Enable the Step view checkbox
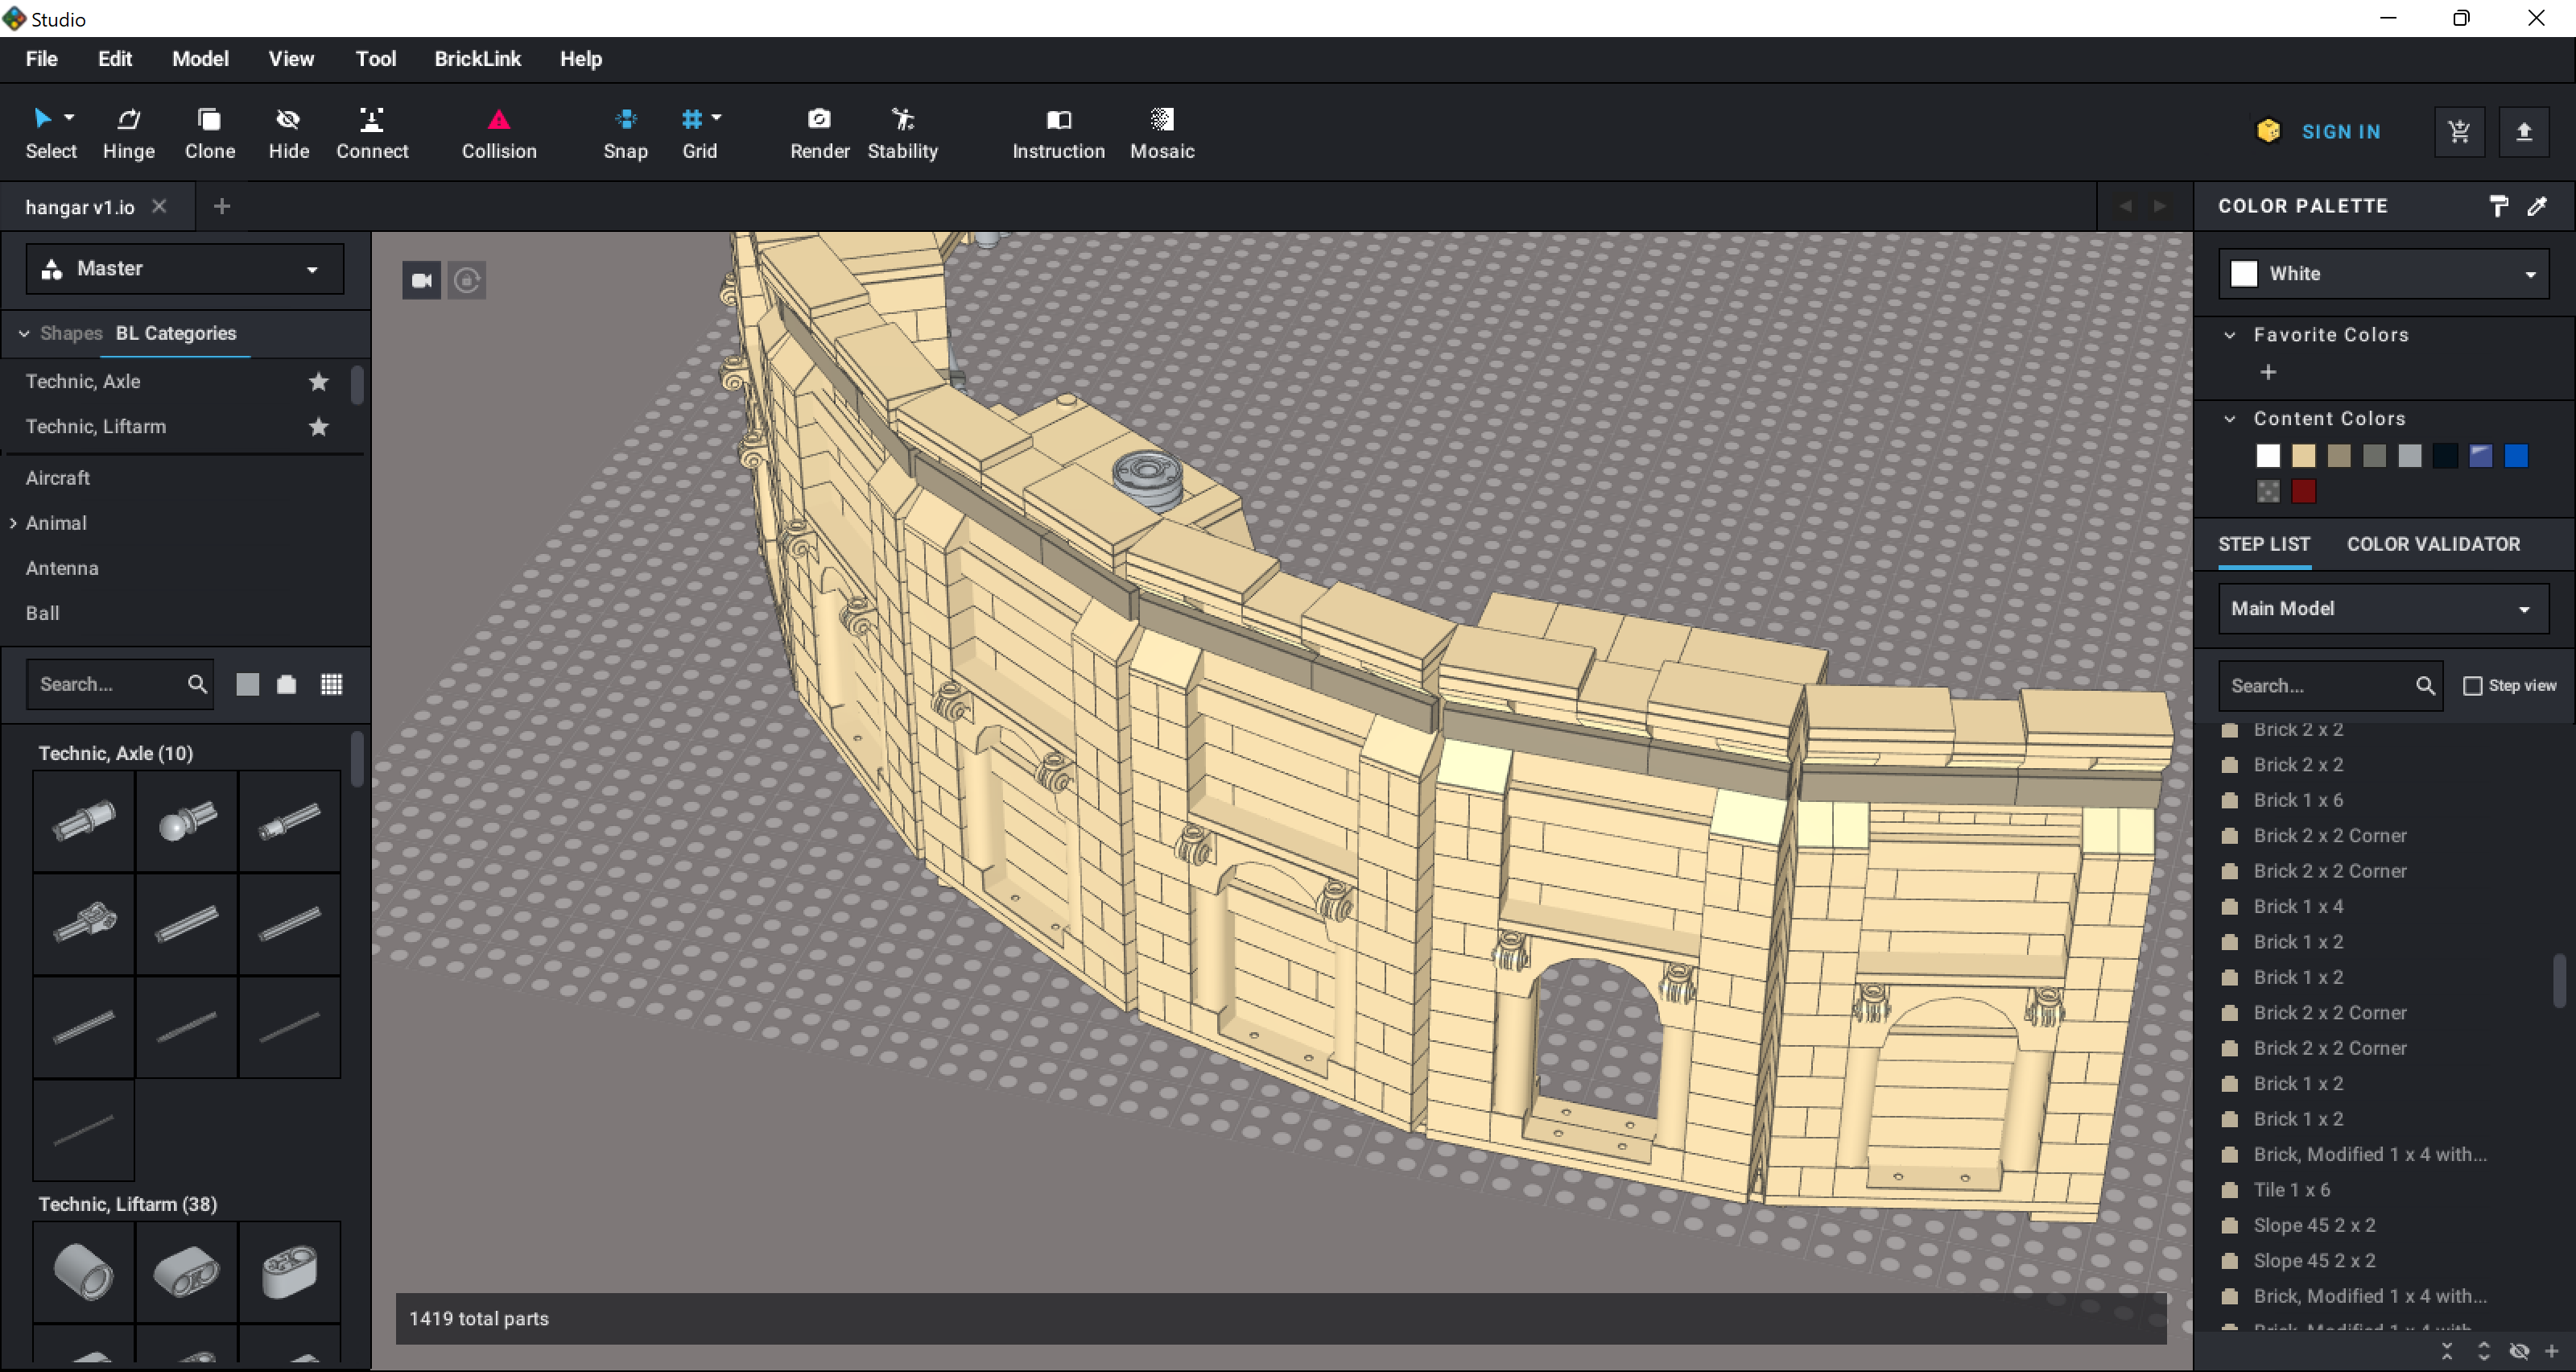Image resolution: width=2576 pixels, height=1372 pixels. [x=2473, y=686]
